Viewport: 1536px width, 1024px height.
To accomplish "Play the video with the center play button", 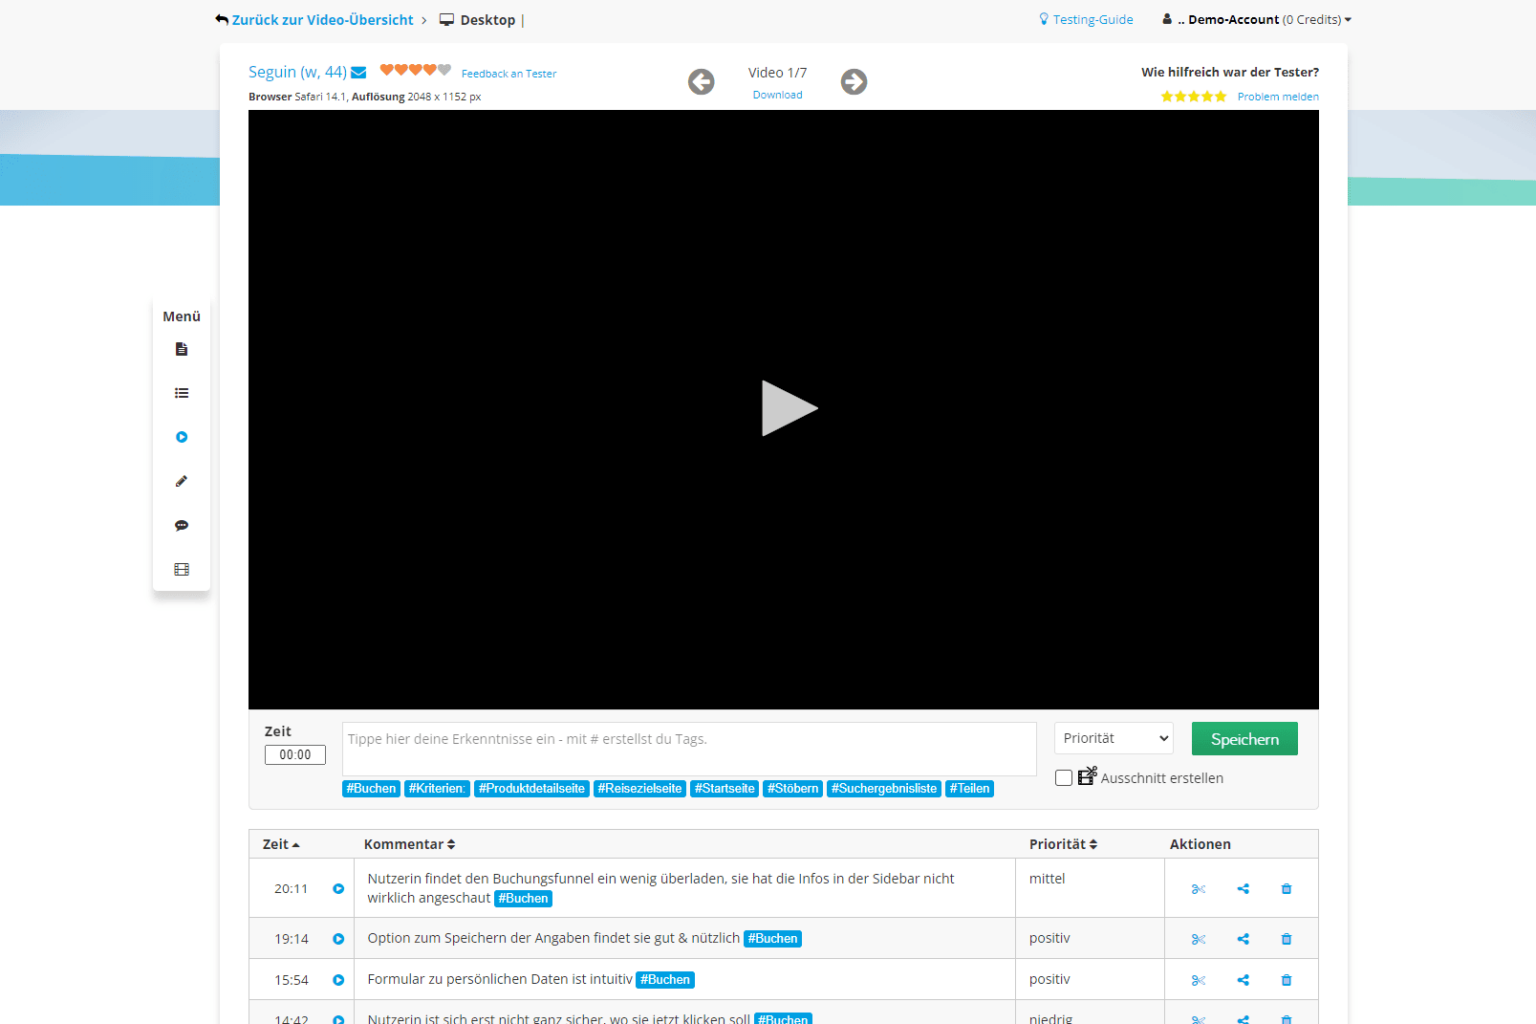I will point(788,408).
